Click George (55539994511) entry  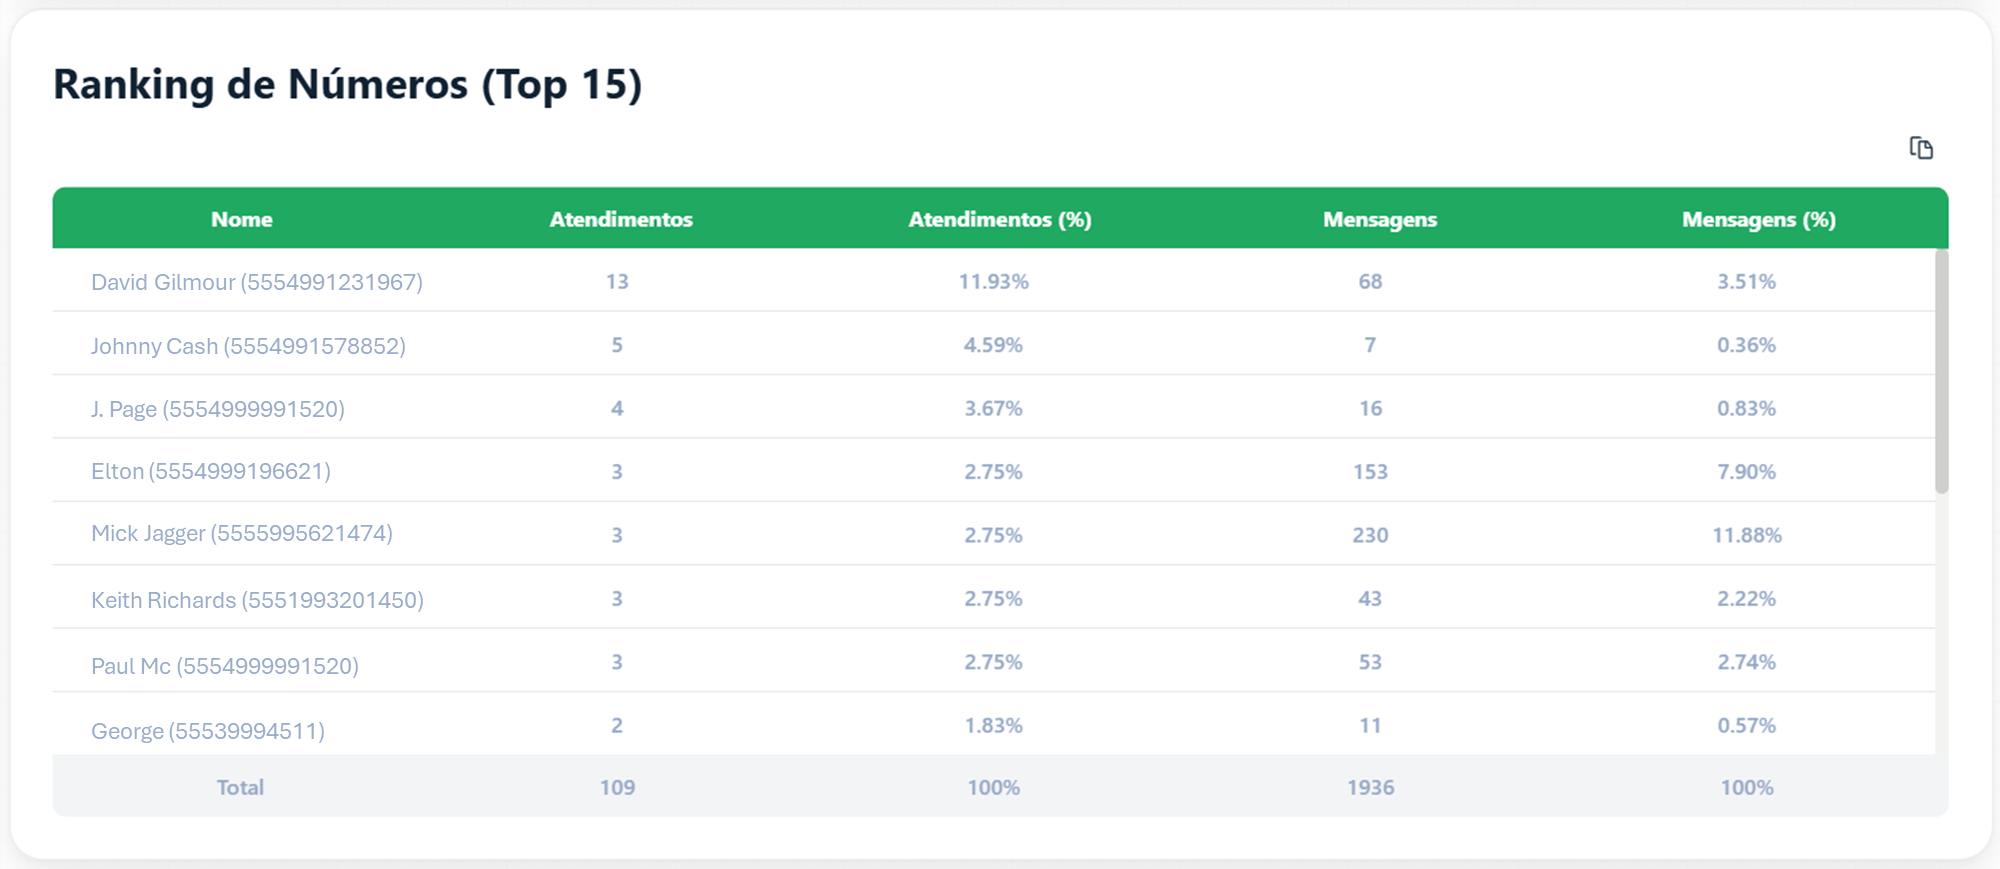208,731
